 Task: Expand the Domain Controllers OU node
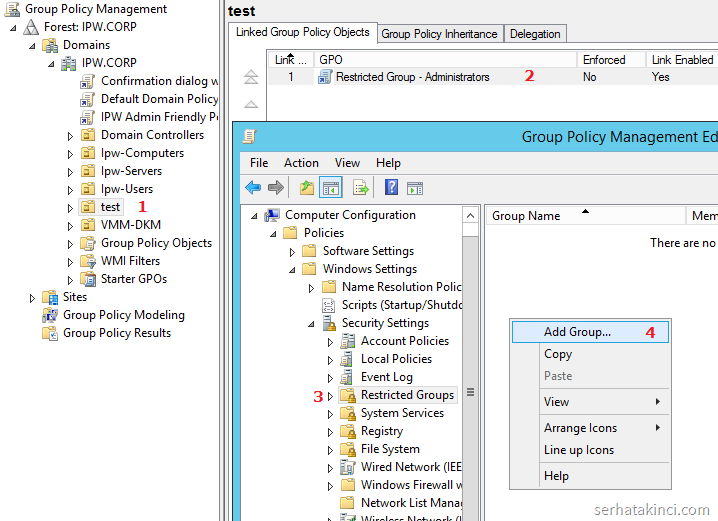tap(70, 136)
